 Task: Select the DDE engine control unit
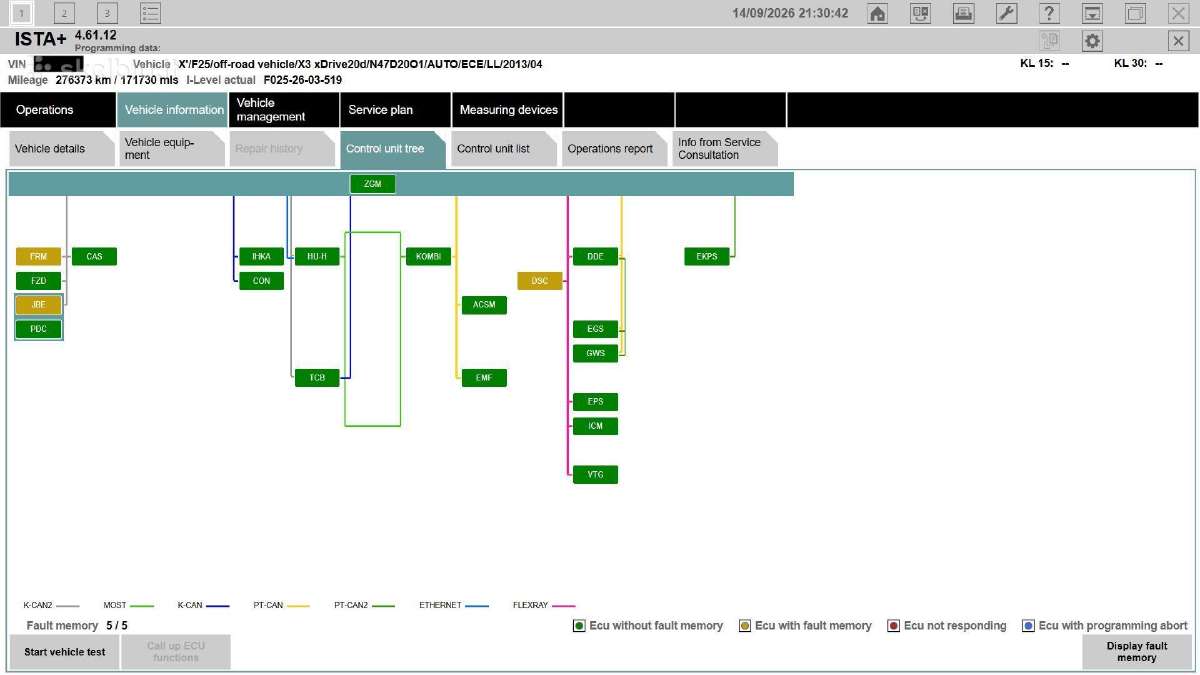click(596, 257)
